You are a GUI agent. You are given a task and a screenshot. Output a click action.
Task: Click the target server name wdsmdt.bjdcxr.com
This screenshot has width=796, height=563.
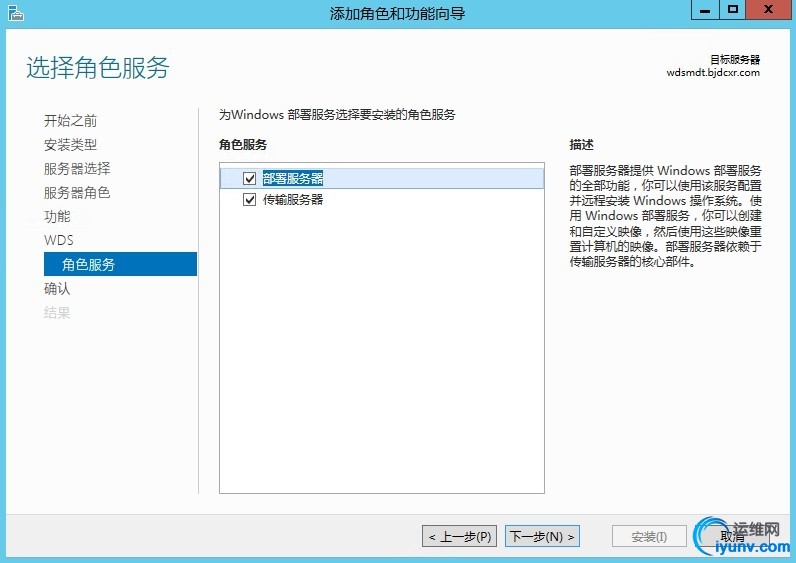point(713,73)
